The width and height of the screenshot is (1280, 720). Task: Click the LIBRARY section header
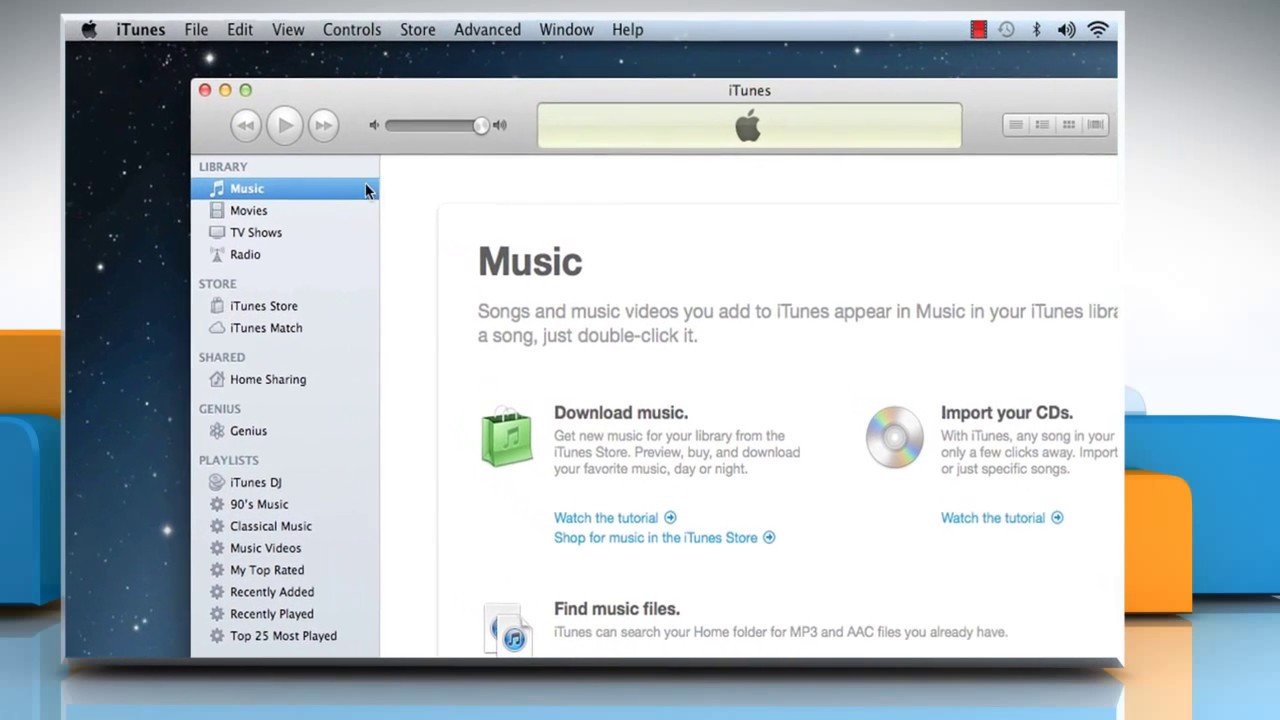pos(223,167)
